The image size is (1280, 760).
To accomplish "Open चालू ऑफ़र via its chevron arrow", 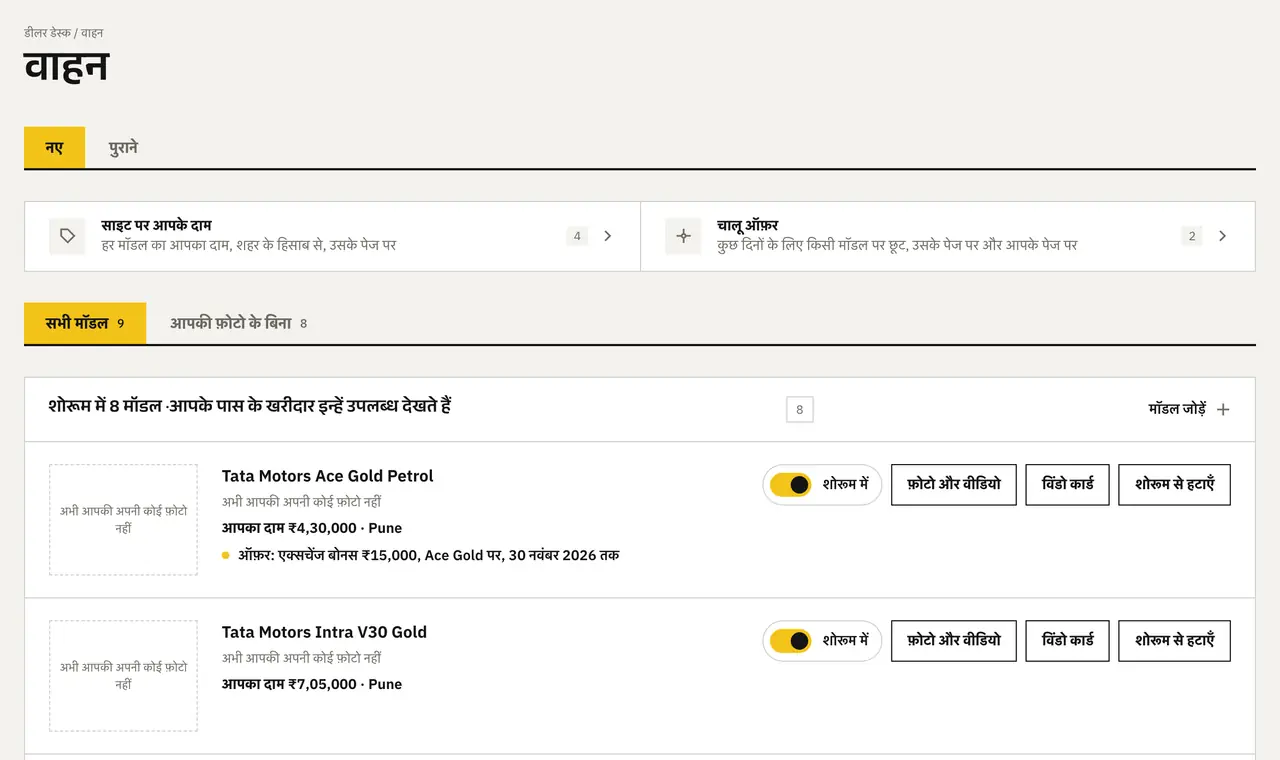I will pos(1222,236).
